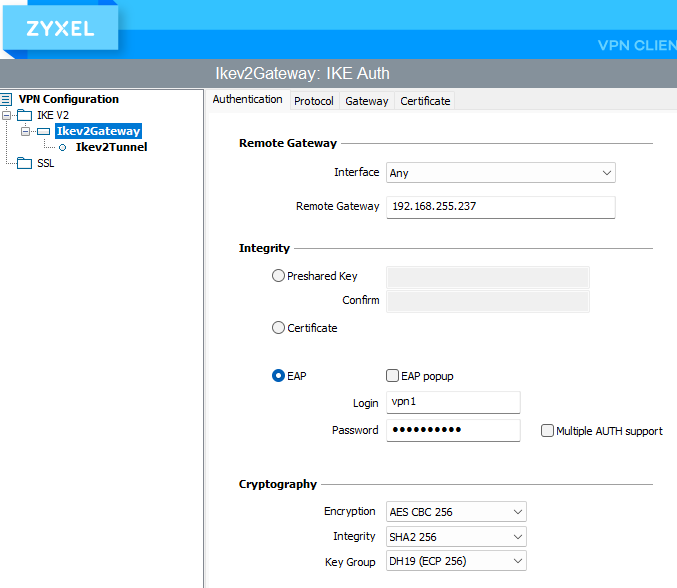This screenshot has width=677, height=588.
Task: Open the Interface dropdown
Action: (x=501, y=173)
